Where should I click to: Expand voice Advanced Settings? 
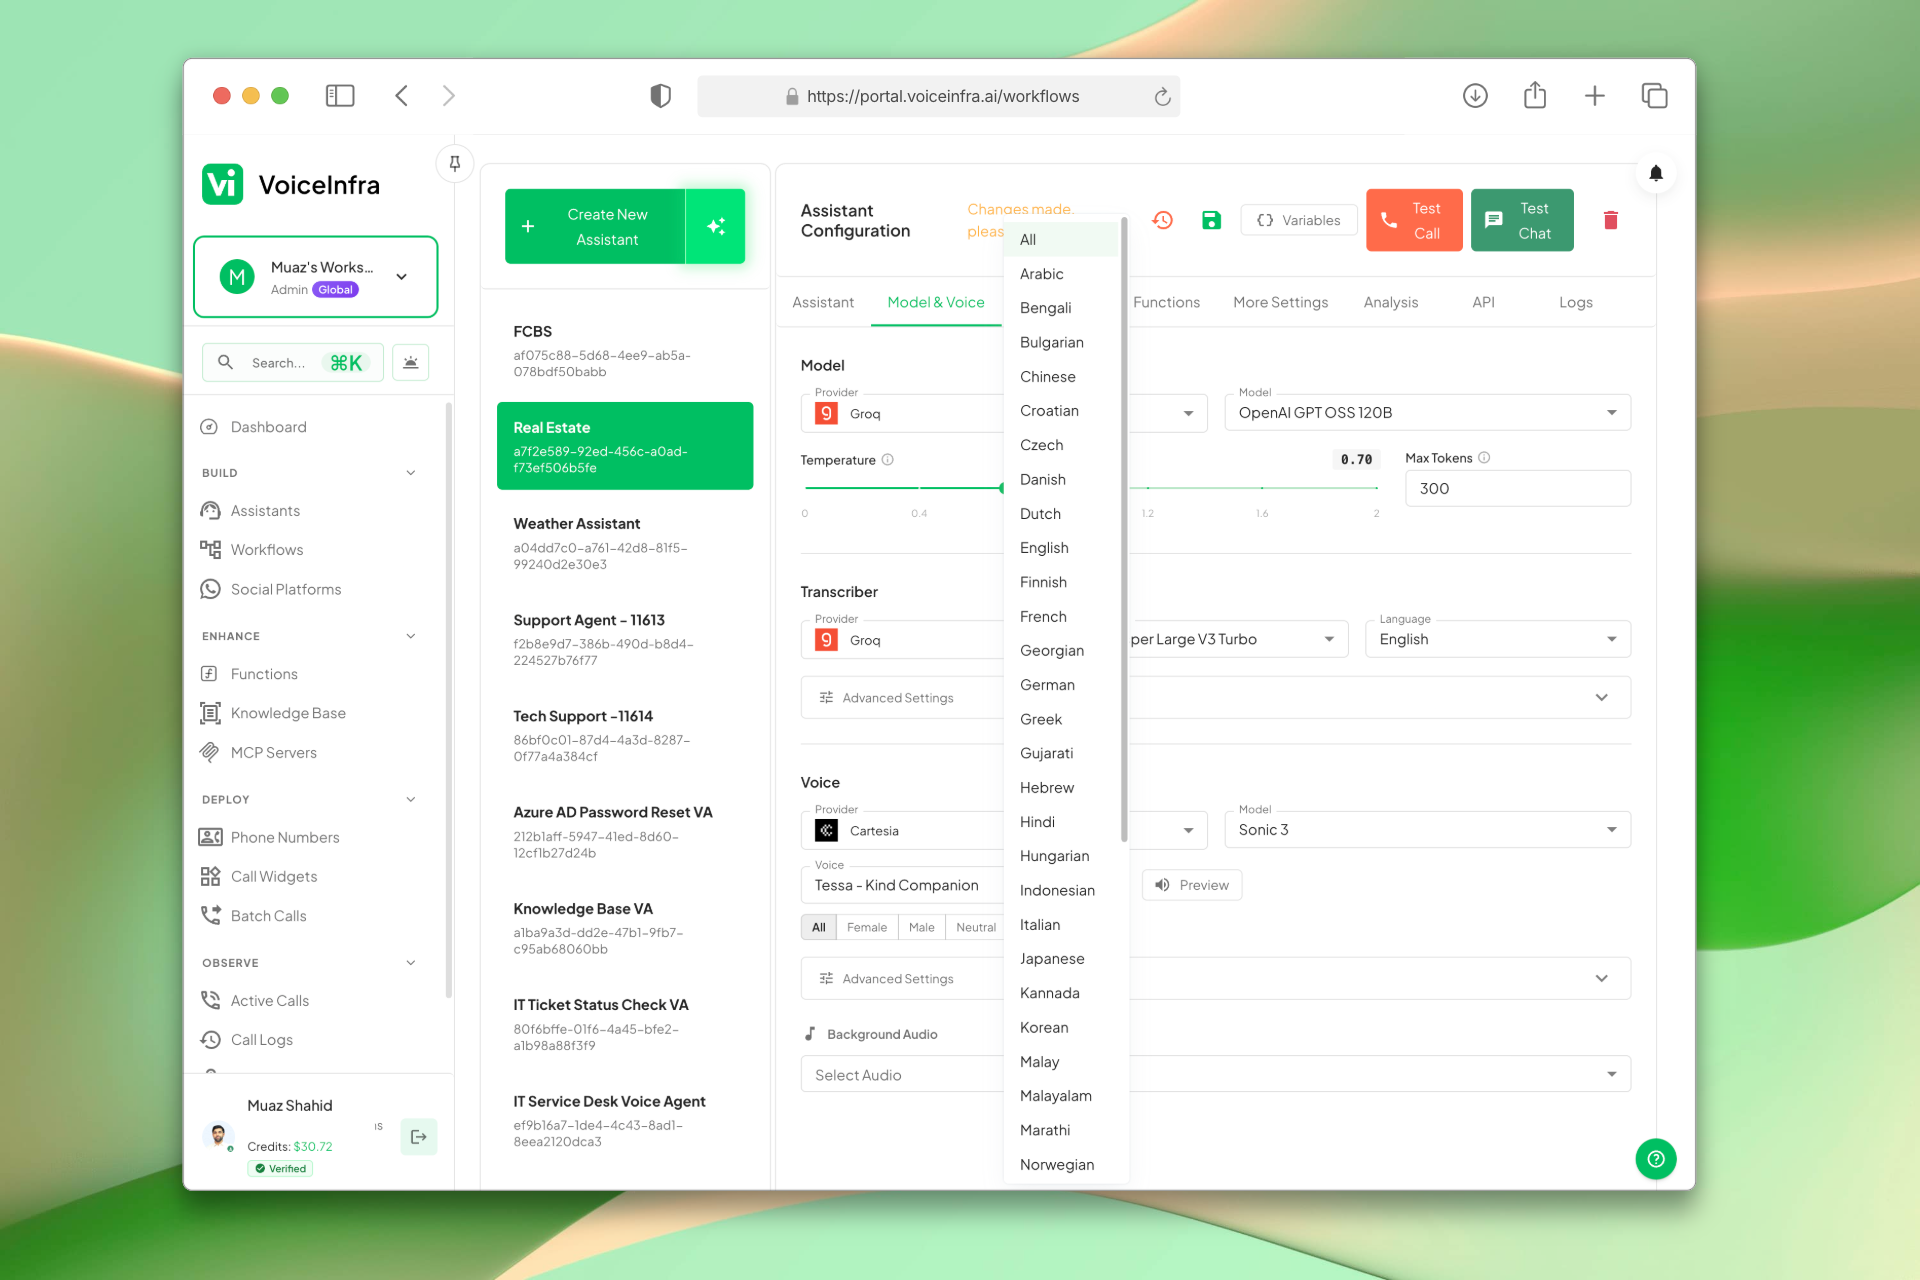1215,979
